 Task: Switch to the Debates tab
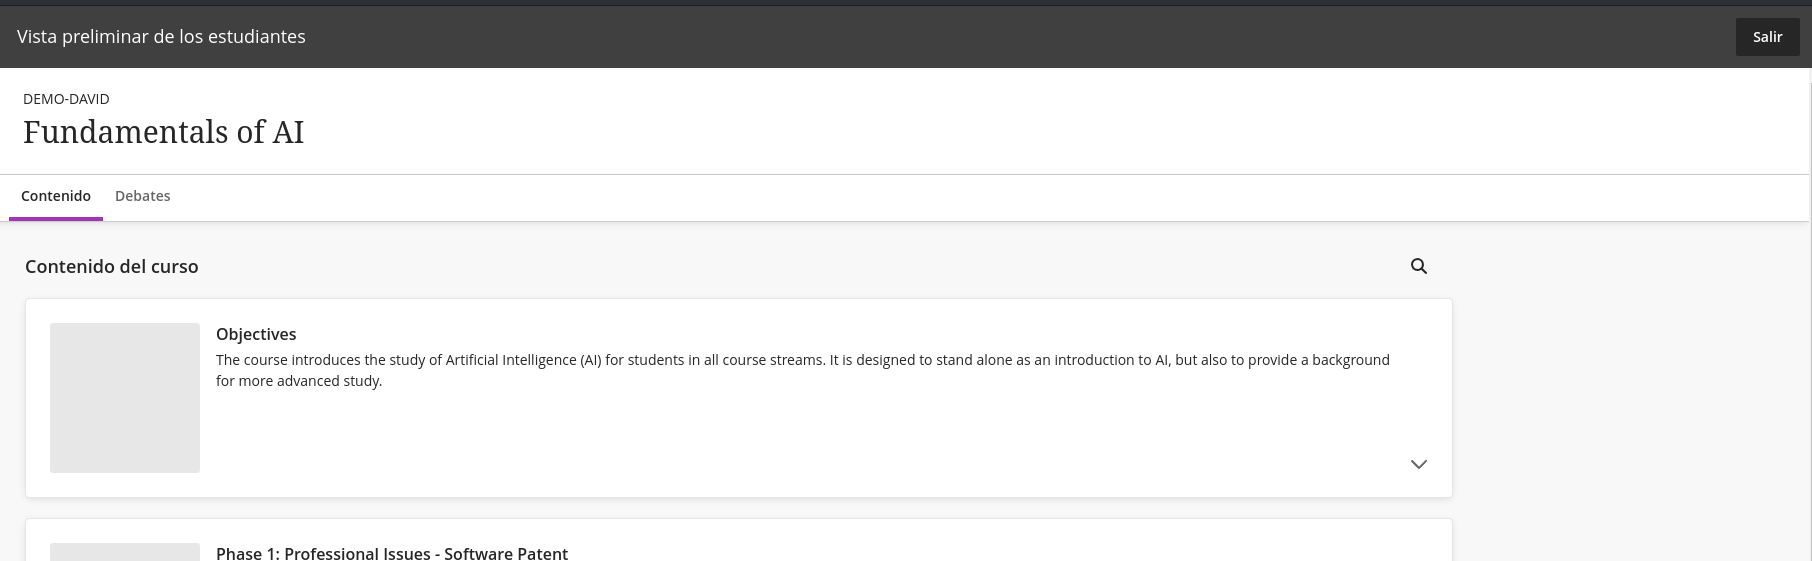click(x=143, y=196)
